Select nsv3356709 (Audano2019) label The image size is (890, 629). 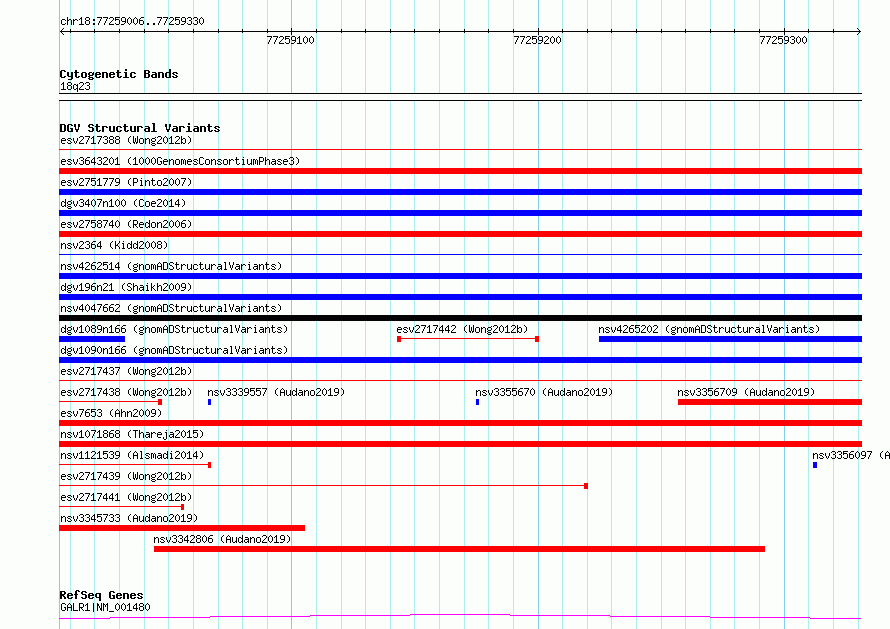click(x=746, y=392)
